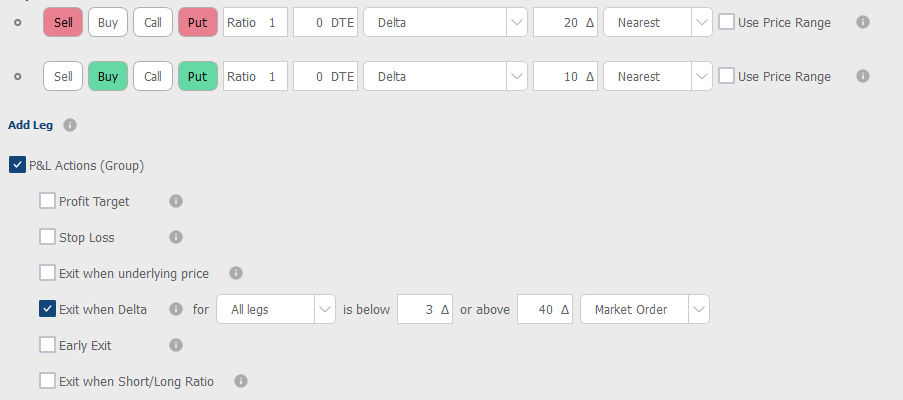Screen dimensions: 903x400
Task: Open the All legs dropdown
Action: coord(276,309)
